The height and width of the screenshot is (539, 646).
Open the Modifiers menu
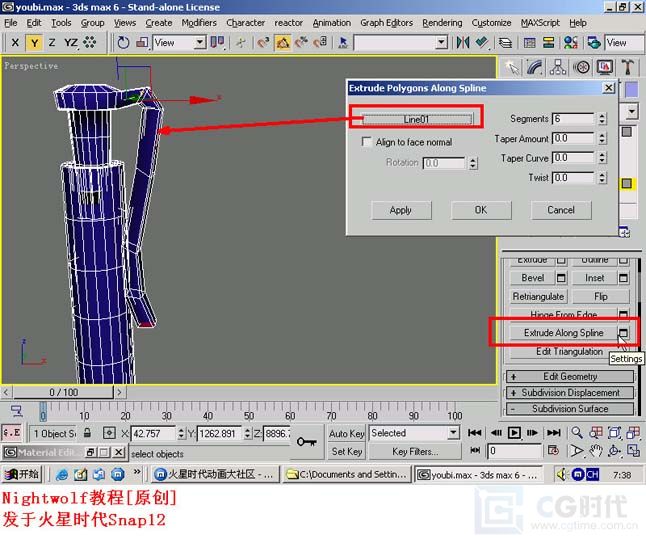click(199, 23)
